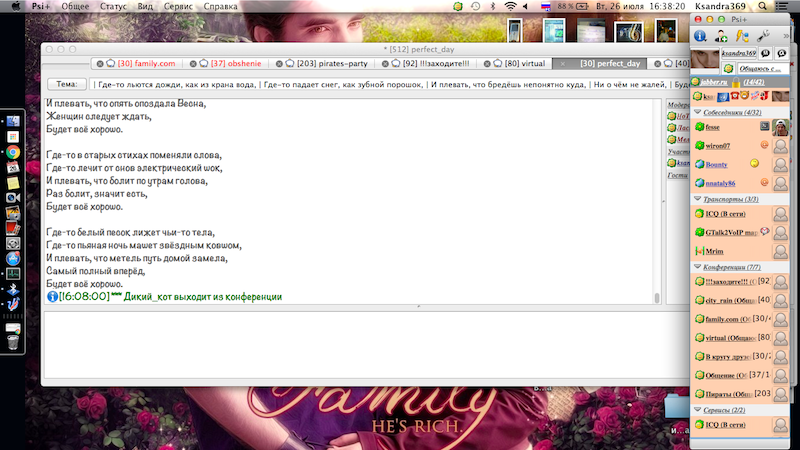Click client icon next to fesse
This screenshot has width=800, height=450.
pyautogui.click(x=764, y=126)
